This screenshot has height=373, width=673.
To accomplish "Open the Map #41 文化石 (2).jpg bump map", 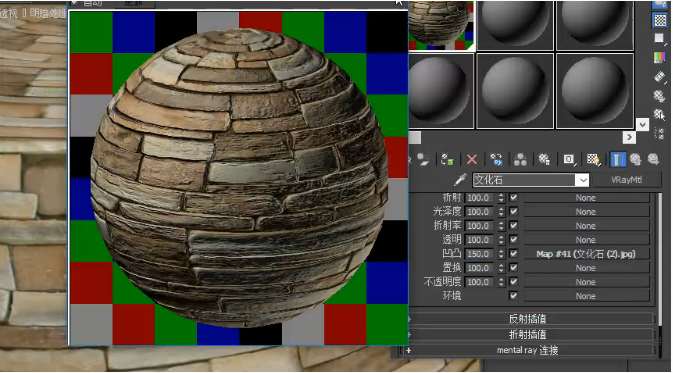I will coord(586,254).
